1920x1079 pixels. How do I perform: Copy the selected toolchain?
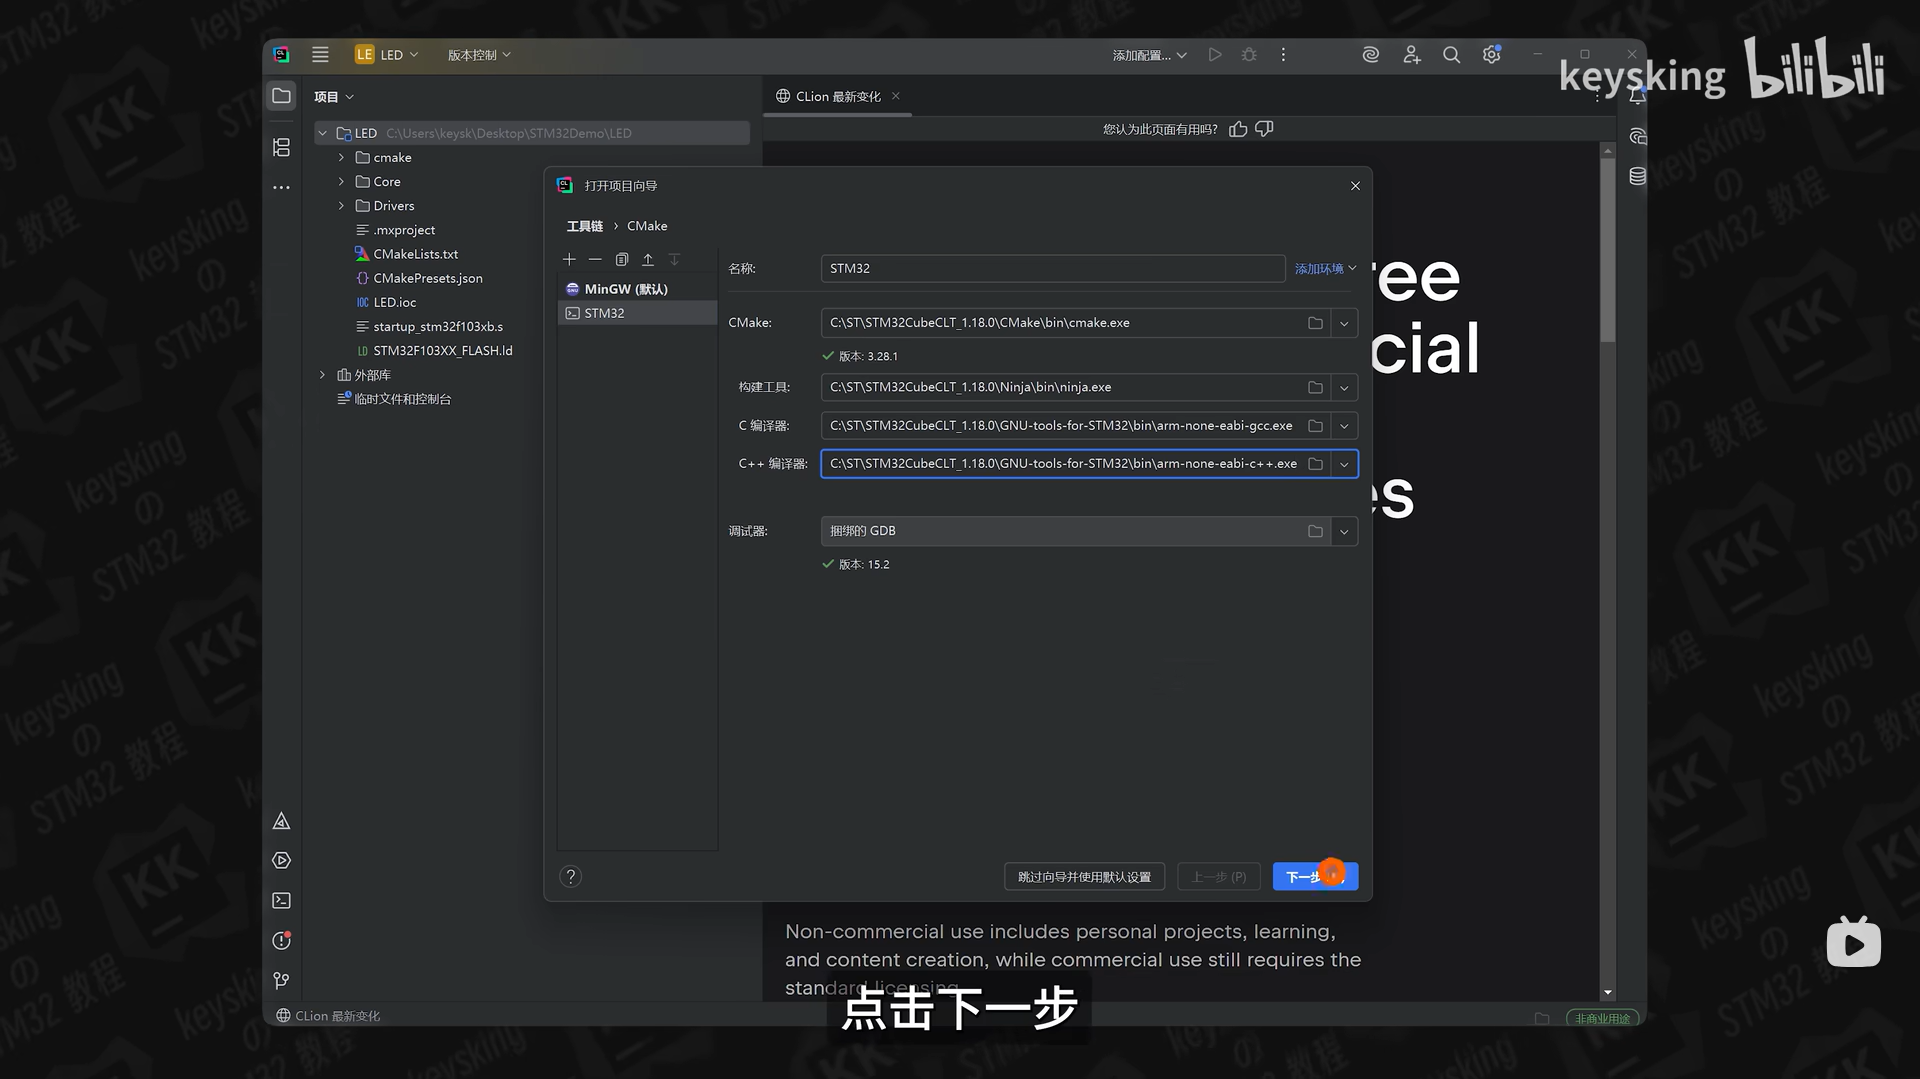pos(621,259)
